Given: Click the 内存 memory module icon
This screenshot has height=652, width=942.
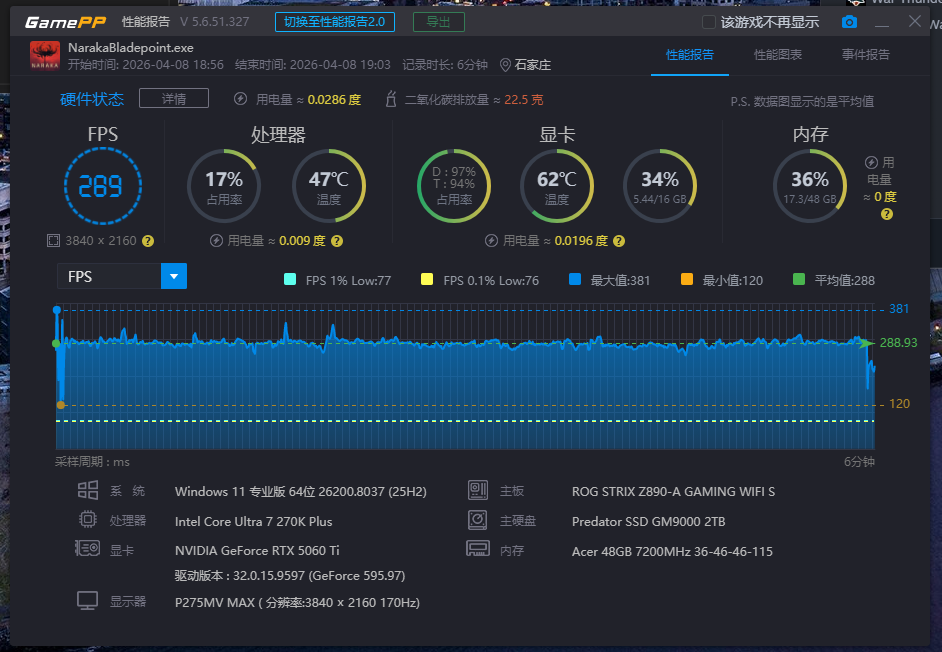Looking at the screenshot, I should click(477, 548).
